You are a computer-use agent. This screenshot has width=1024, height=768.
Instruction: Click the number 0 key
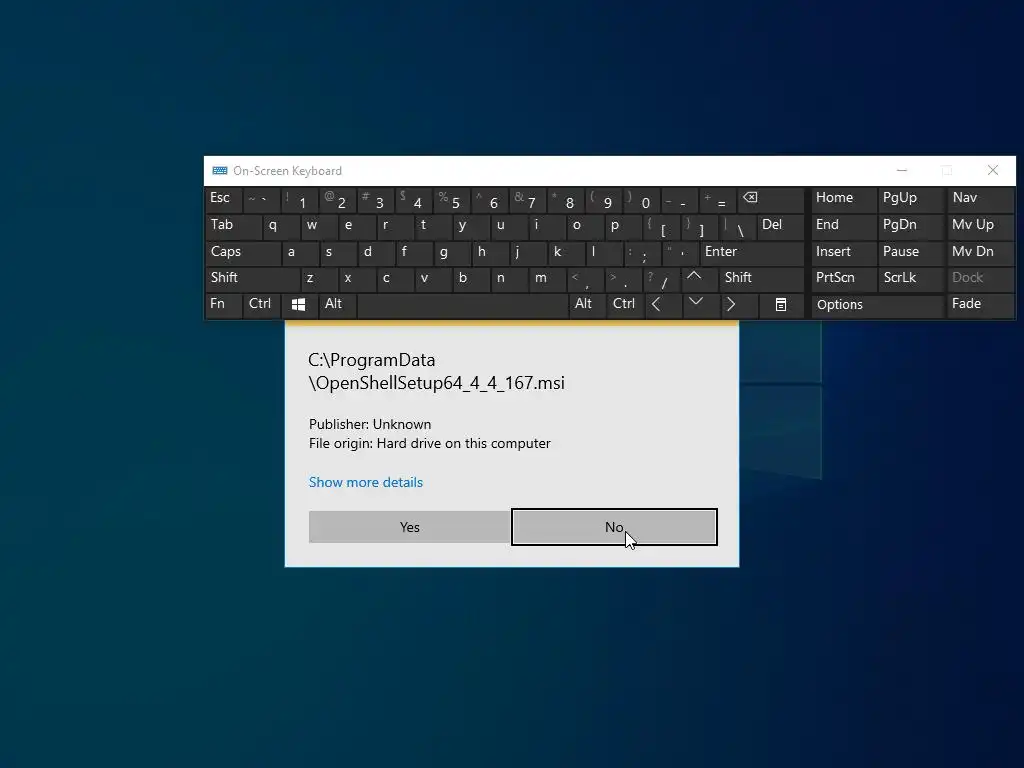(641, 199)
